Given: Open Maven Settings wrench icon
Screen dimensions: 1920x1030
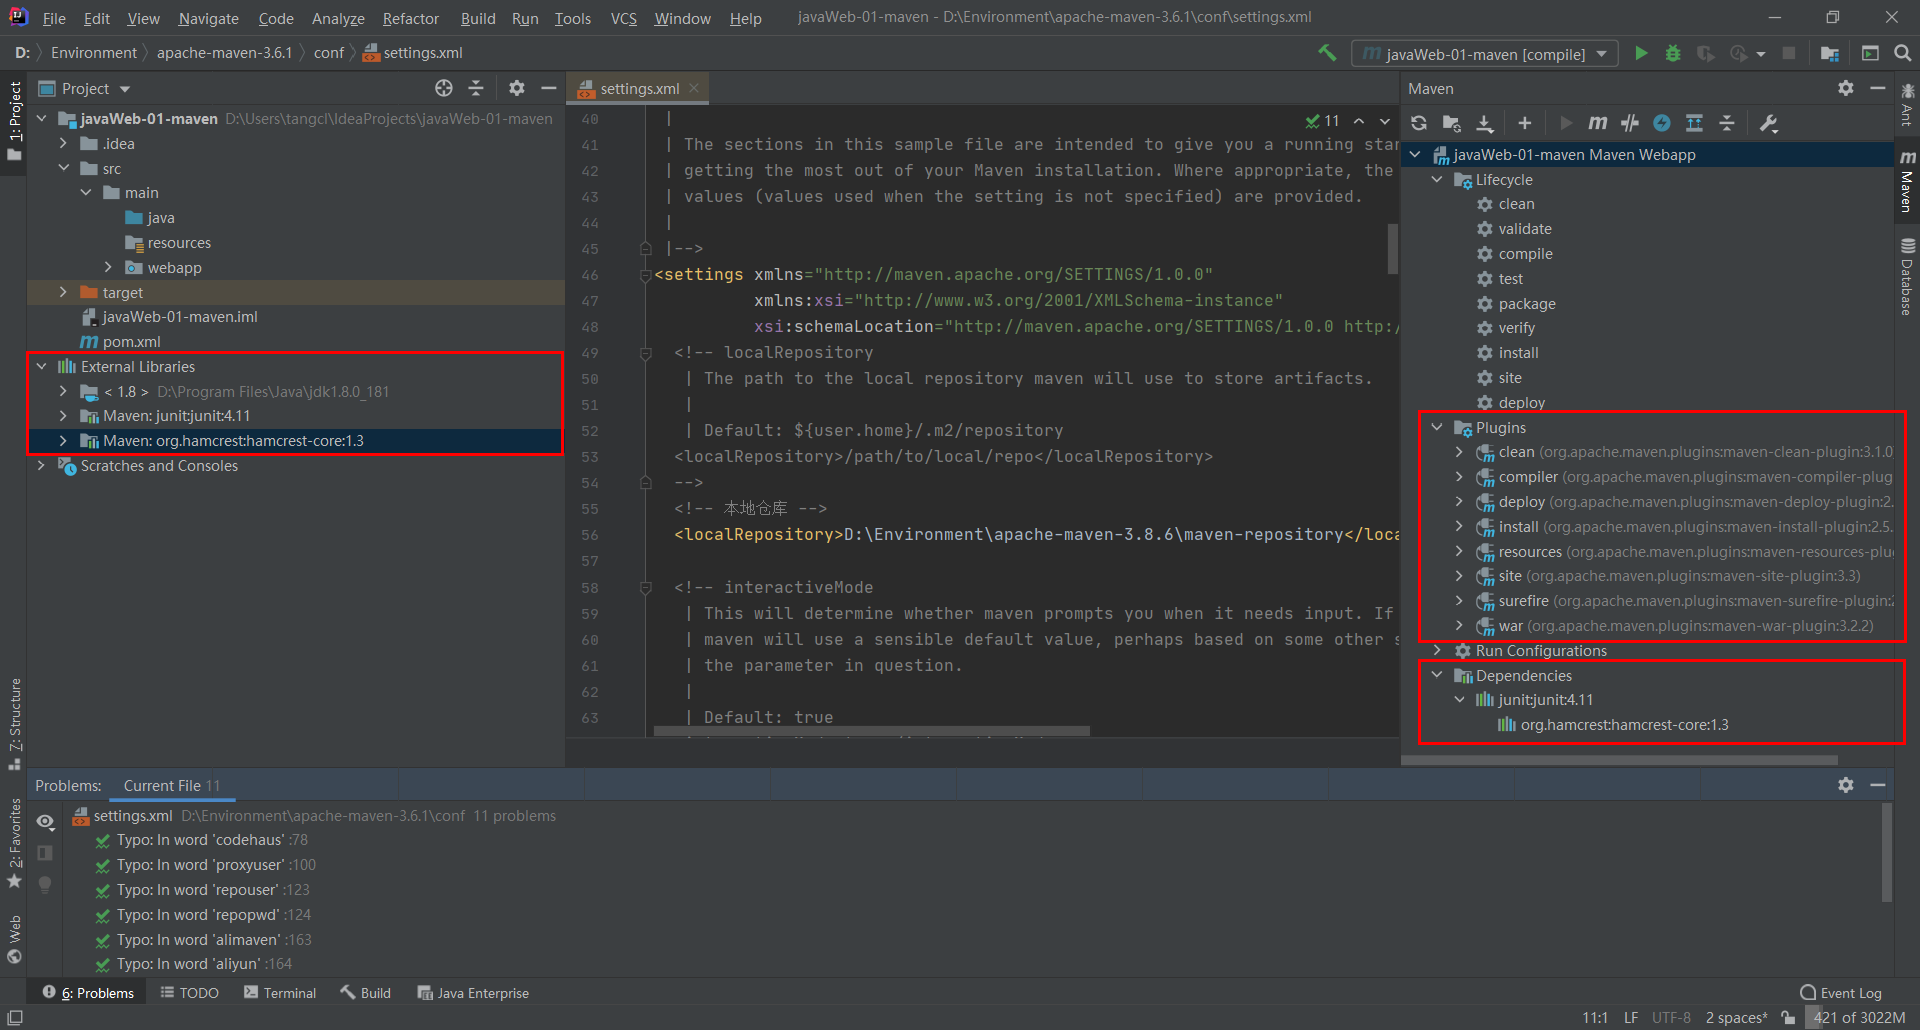Looking at the screenshot, I should coord(1769,123).
